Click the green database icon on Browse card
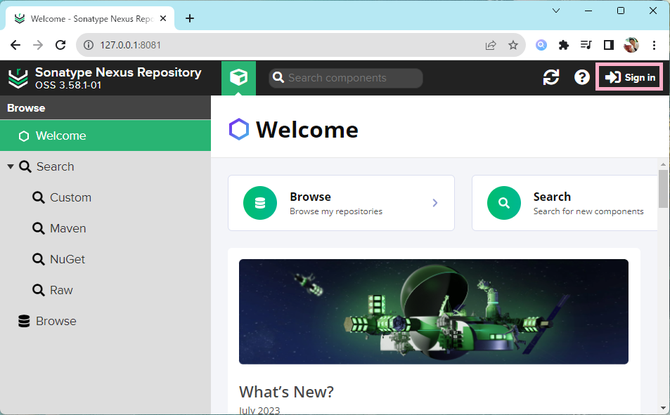The image size is (670, 415). (260, 203)
